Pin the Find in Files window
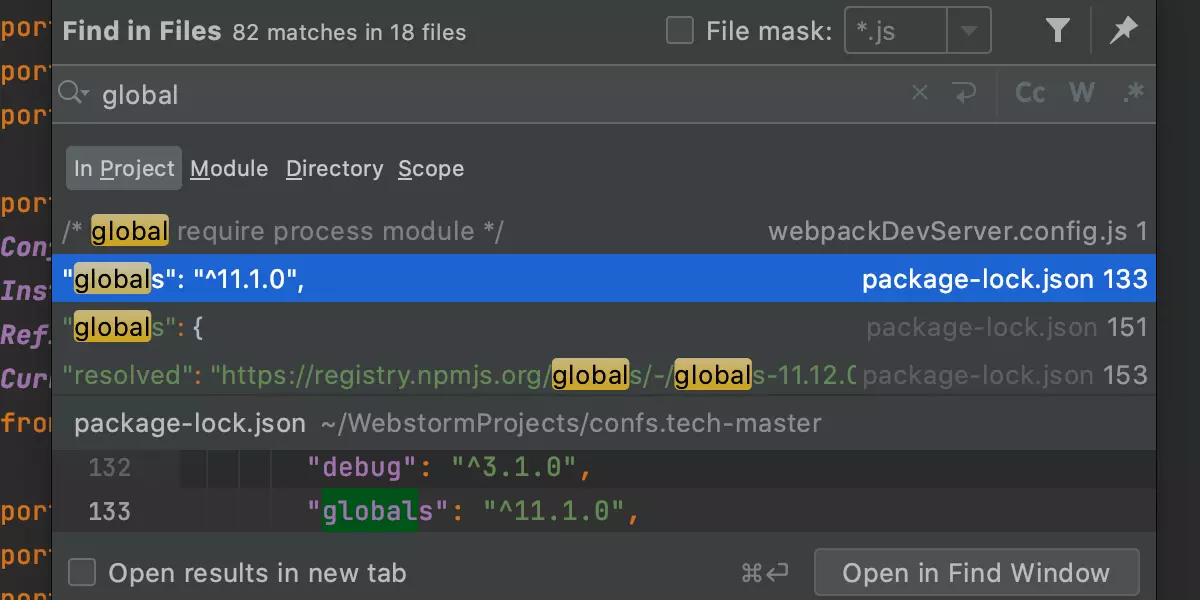 tap(1124, 31)
